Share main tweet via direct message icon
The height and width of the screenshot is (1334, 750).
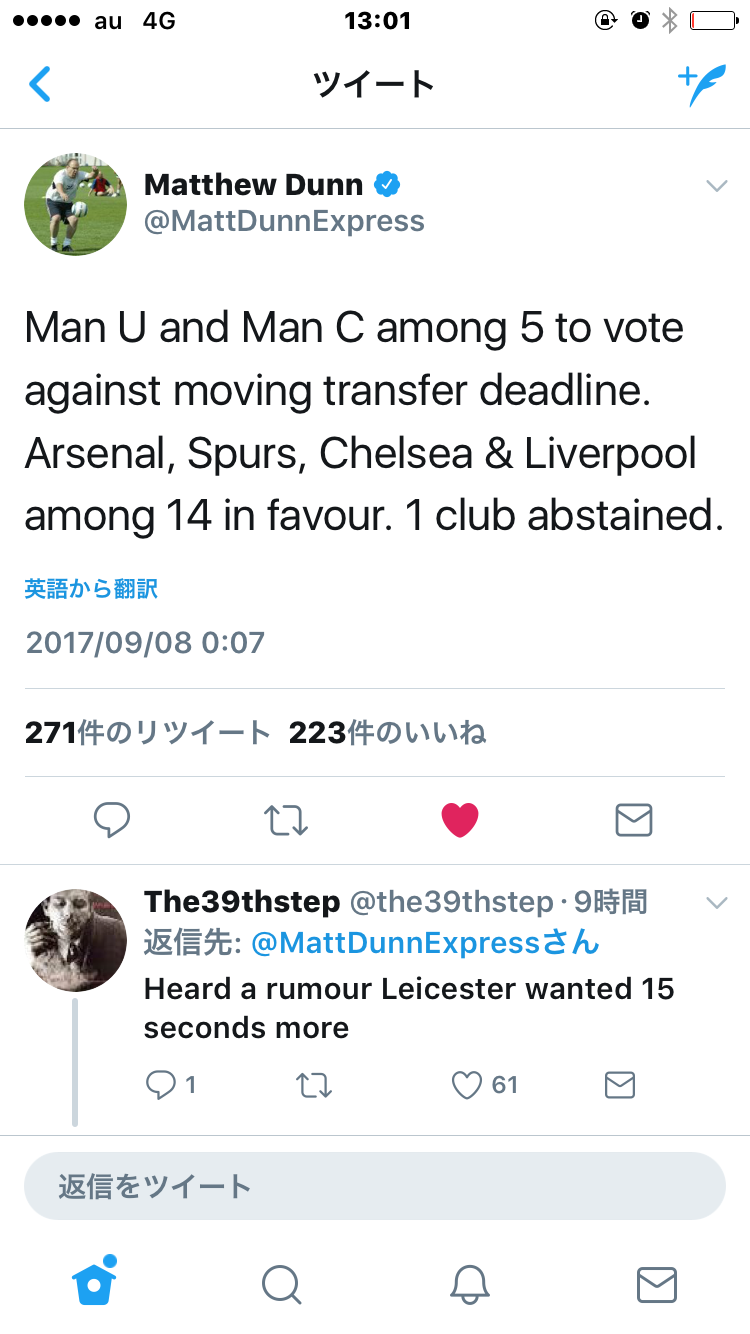pos(633,820)
